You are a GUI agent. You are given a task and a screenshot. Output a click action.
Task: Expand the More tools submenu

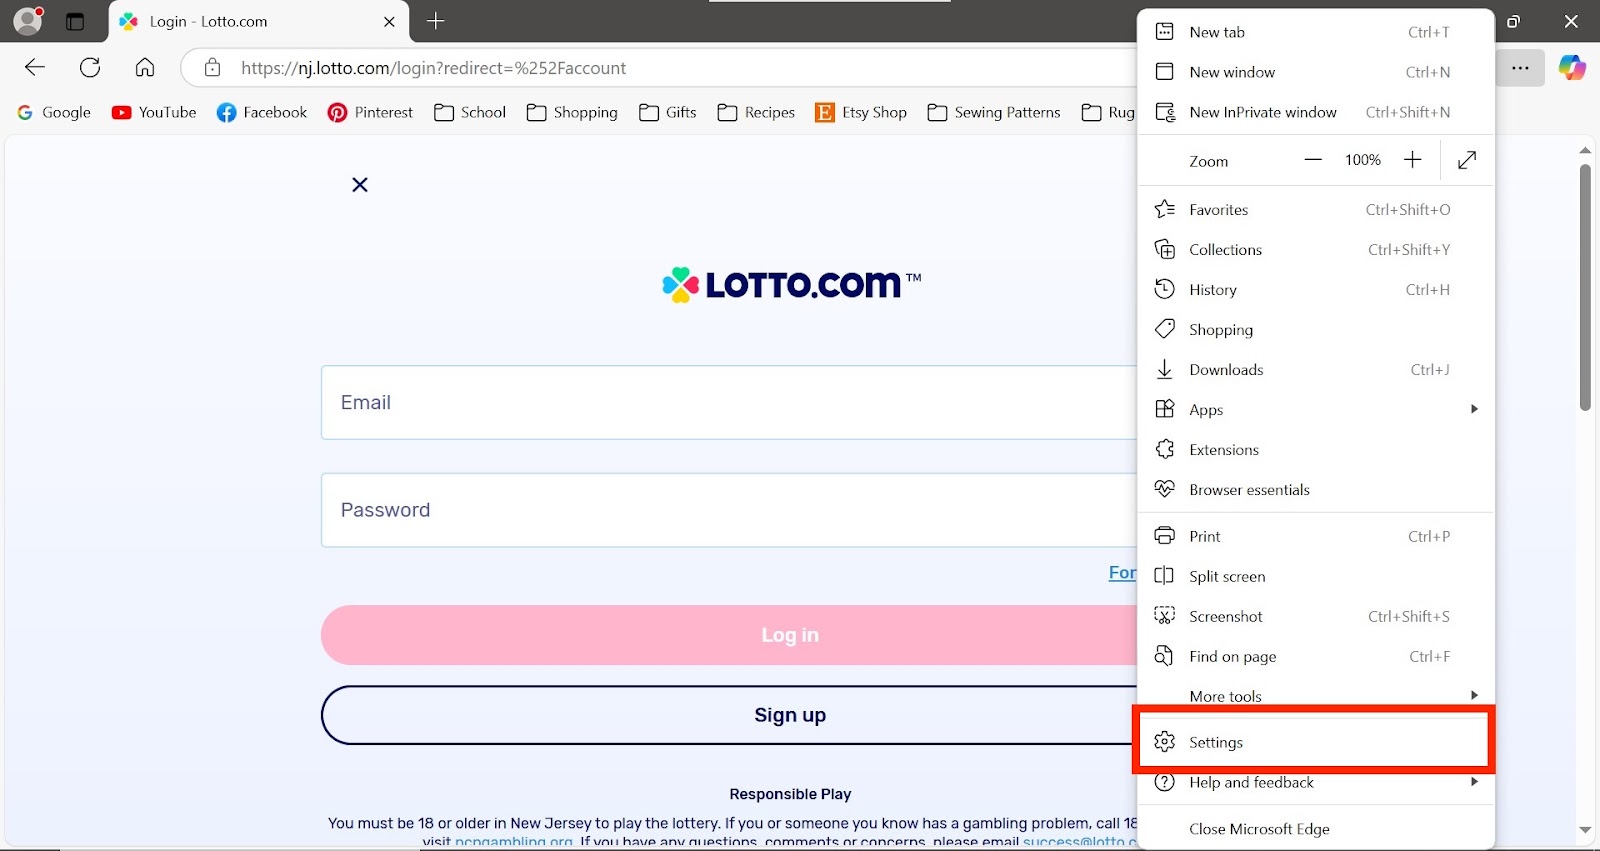1316,696
